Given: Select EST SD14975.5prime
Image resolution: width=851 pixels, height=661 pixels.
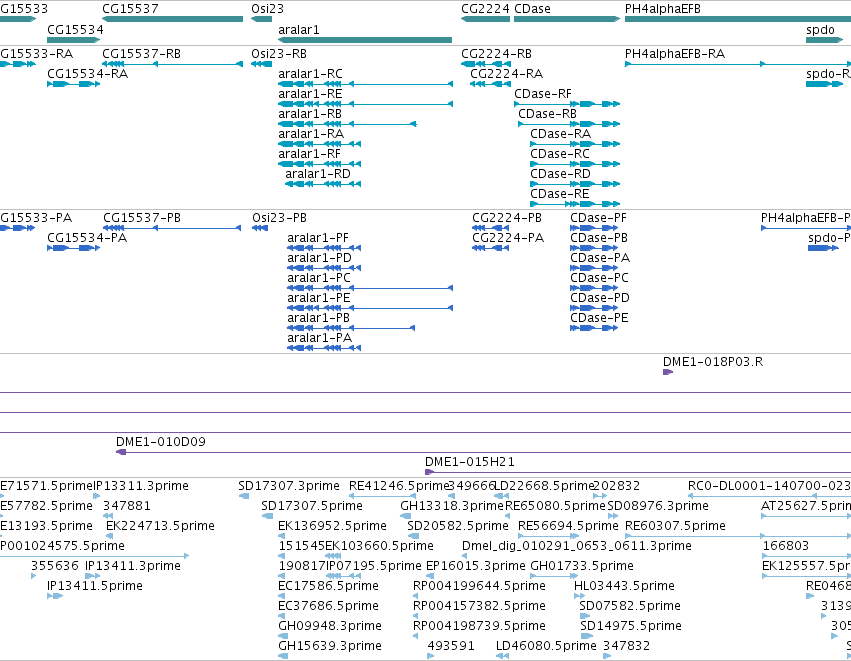Looking at the screenshot, I should coord(585,636).
